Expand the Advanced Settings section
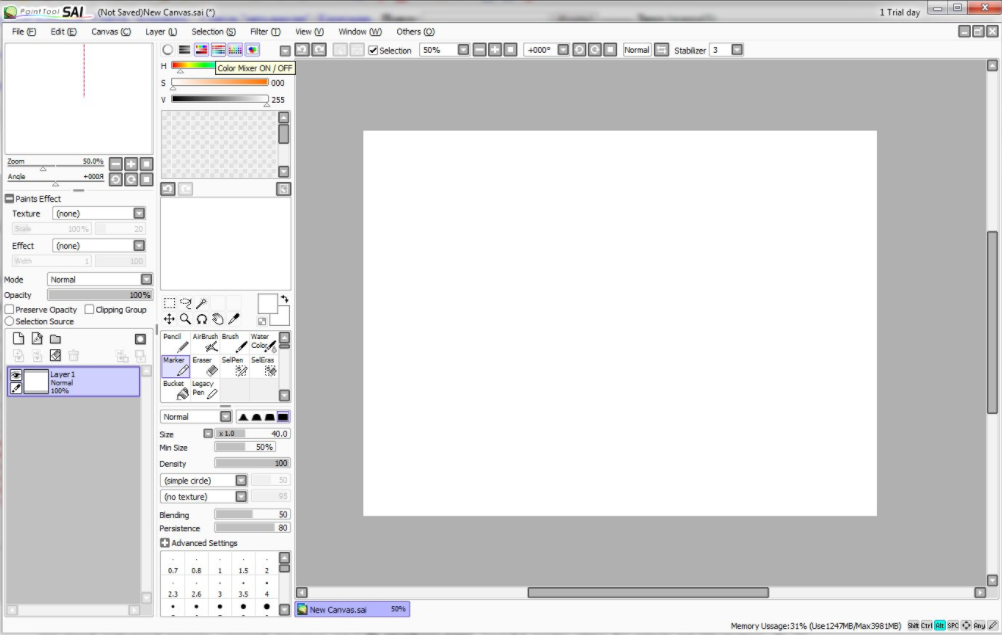Image resolution: width=1002 pixels, height=635 pixels. click(165, 543)
